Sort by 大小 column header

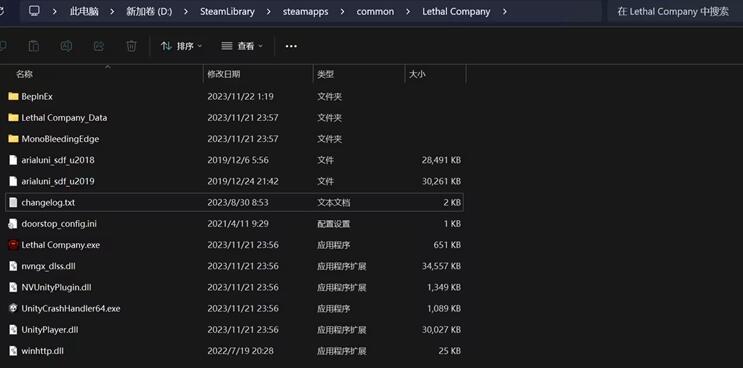click(x=417, y=74)
